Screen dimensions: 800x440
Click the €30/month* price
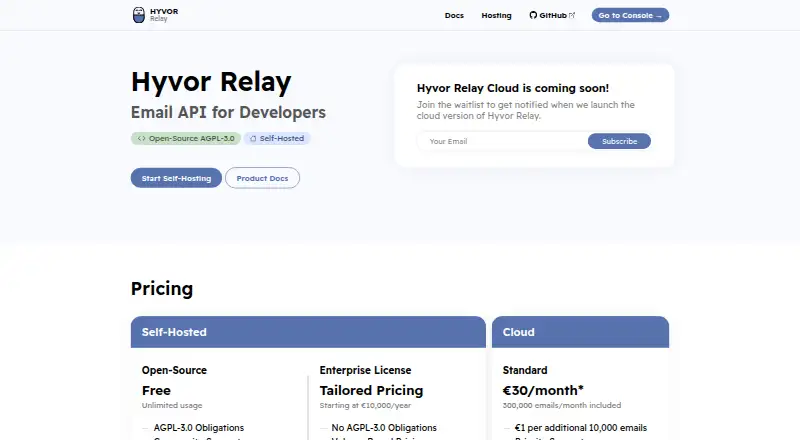[543, 390]
